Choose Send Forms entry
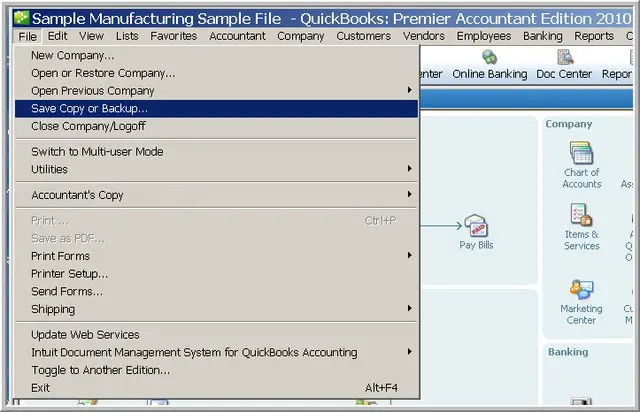 [216, 291]
